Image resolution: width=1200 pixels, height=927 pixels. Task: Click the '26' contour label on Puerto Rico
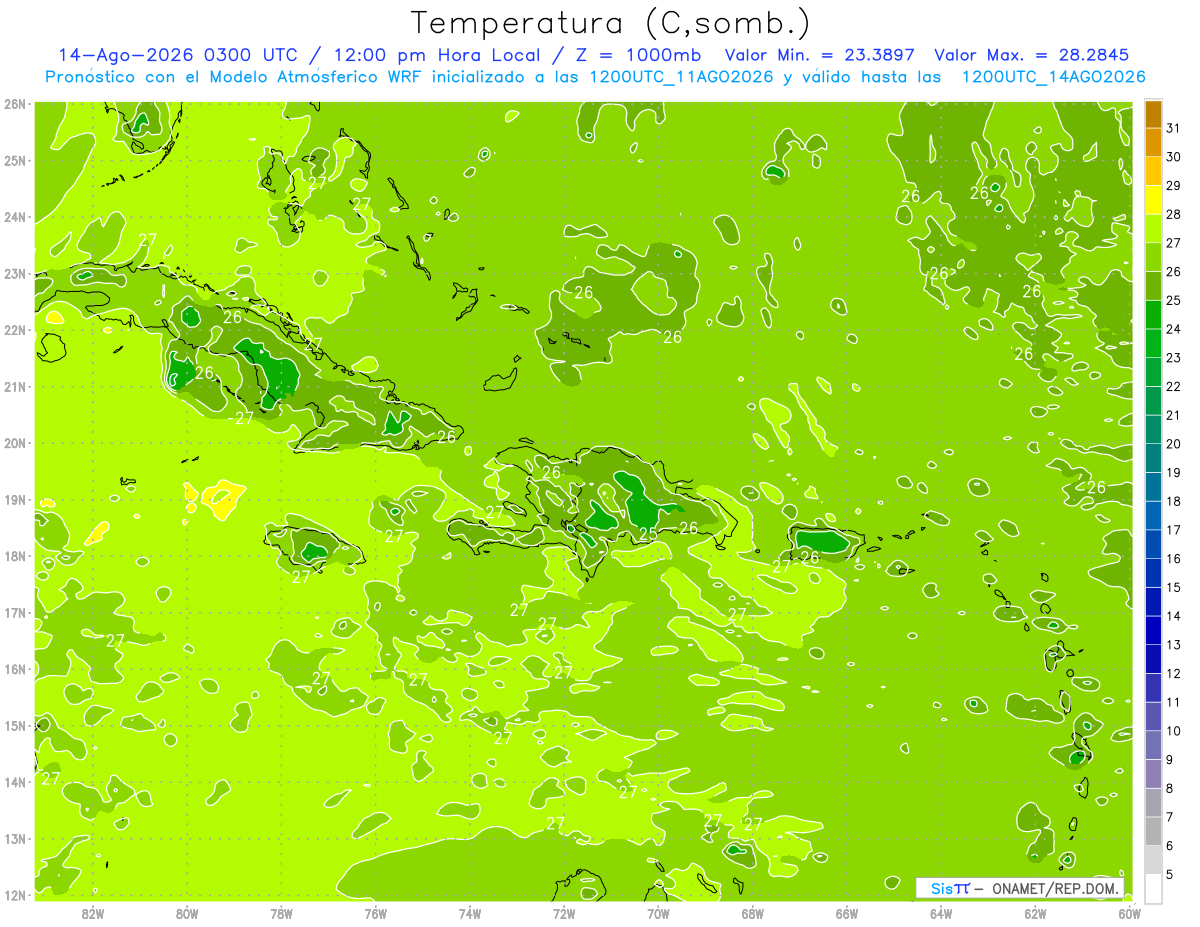(x=809, y=557)
